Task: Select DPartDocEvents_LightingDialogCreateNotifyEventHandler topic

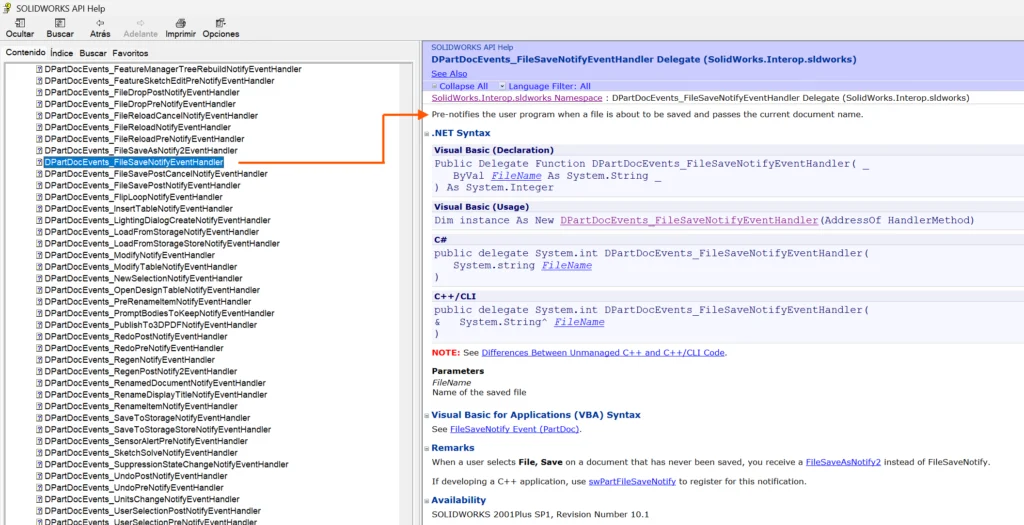Action: 157,221
